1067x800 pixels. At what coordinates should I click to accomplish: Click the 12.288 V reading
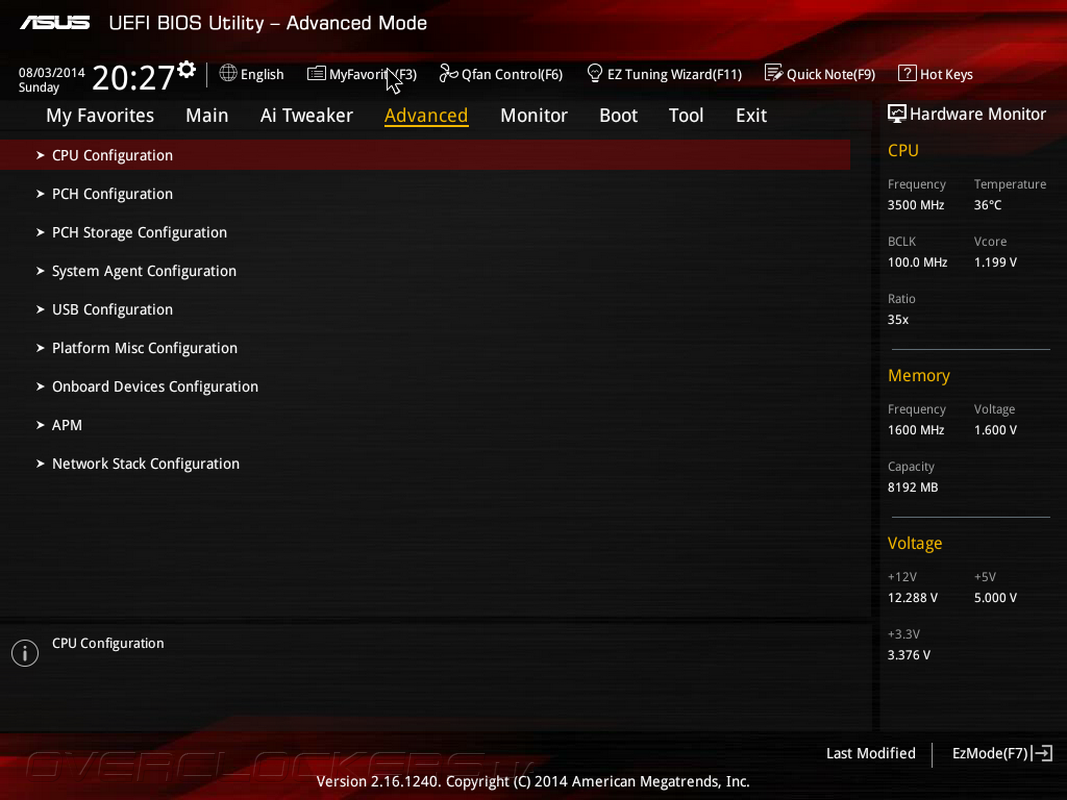912,597
